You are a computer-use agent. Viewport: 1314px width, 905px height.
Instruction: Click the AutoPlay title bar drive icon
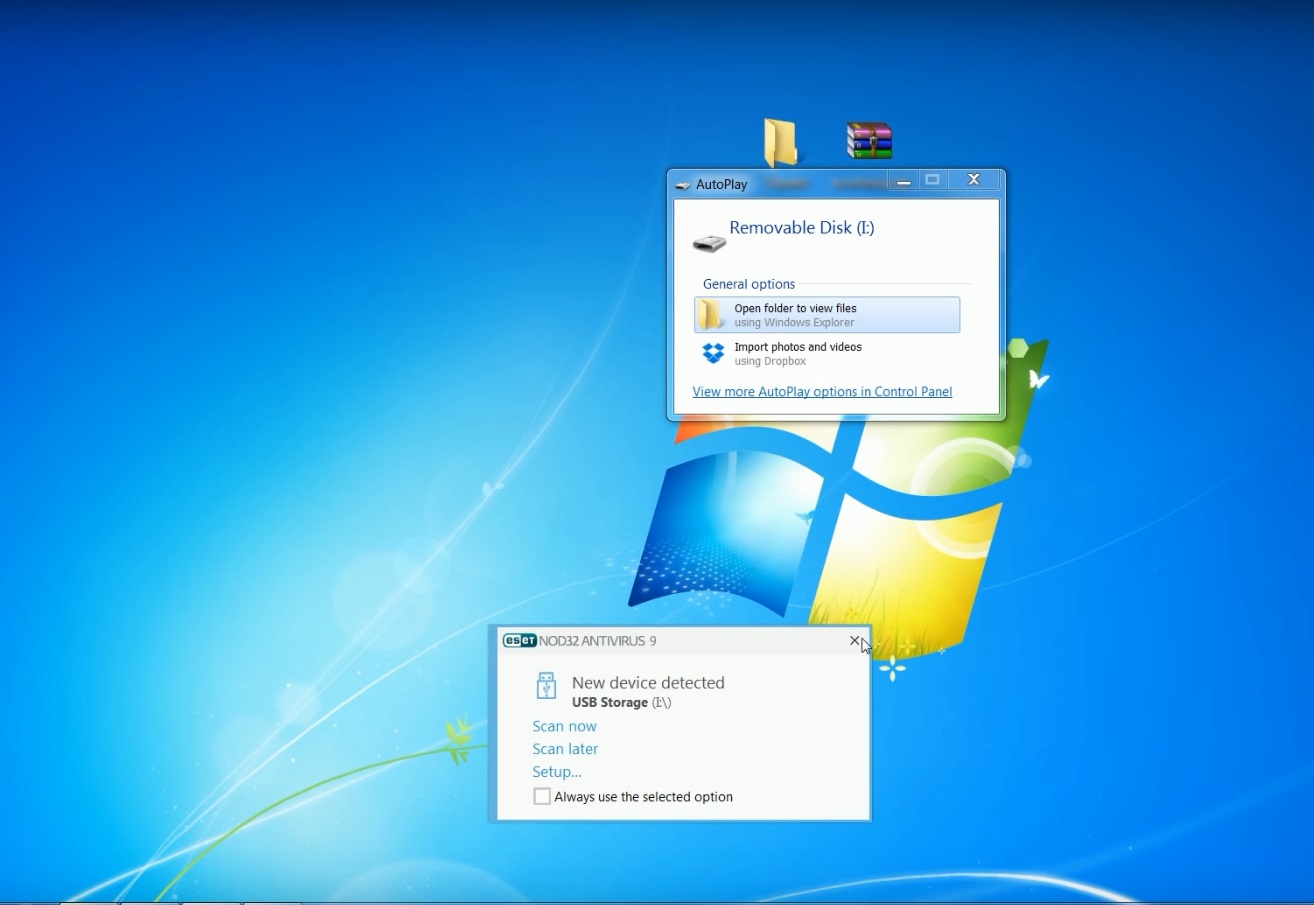(x=683, y=185)
